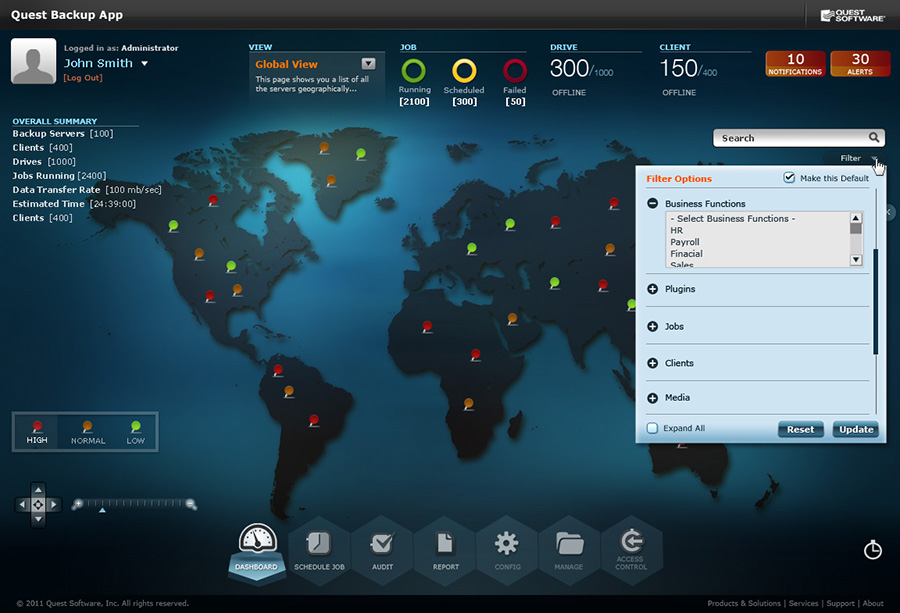Click the Estimated Time summary row
Screen dimensions: 900x613
coord(74,204)
